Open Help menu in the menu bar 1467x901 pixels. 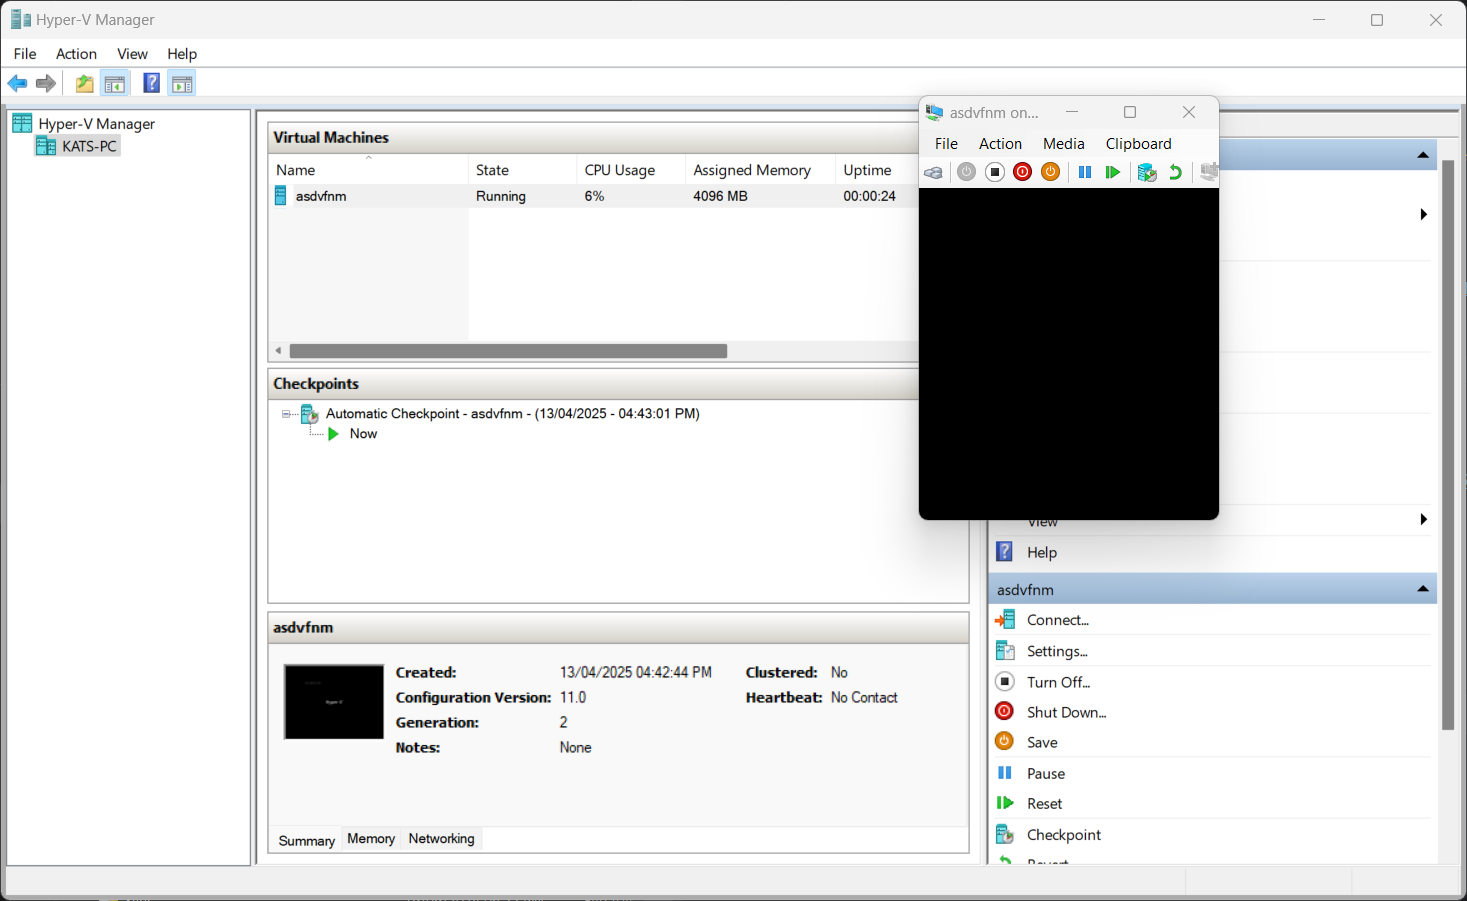182,54
